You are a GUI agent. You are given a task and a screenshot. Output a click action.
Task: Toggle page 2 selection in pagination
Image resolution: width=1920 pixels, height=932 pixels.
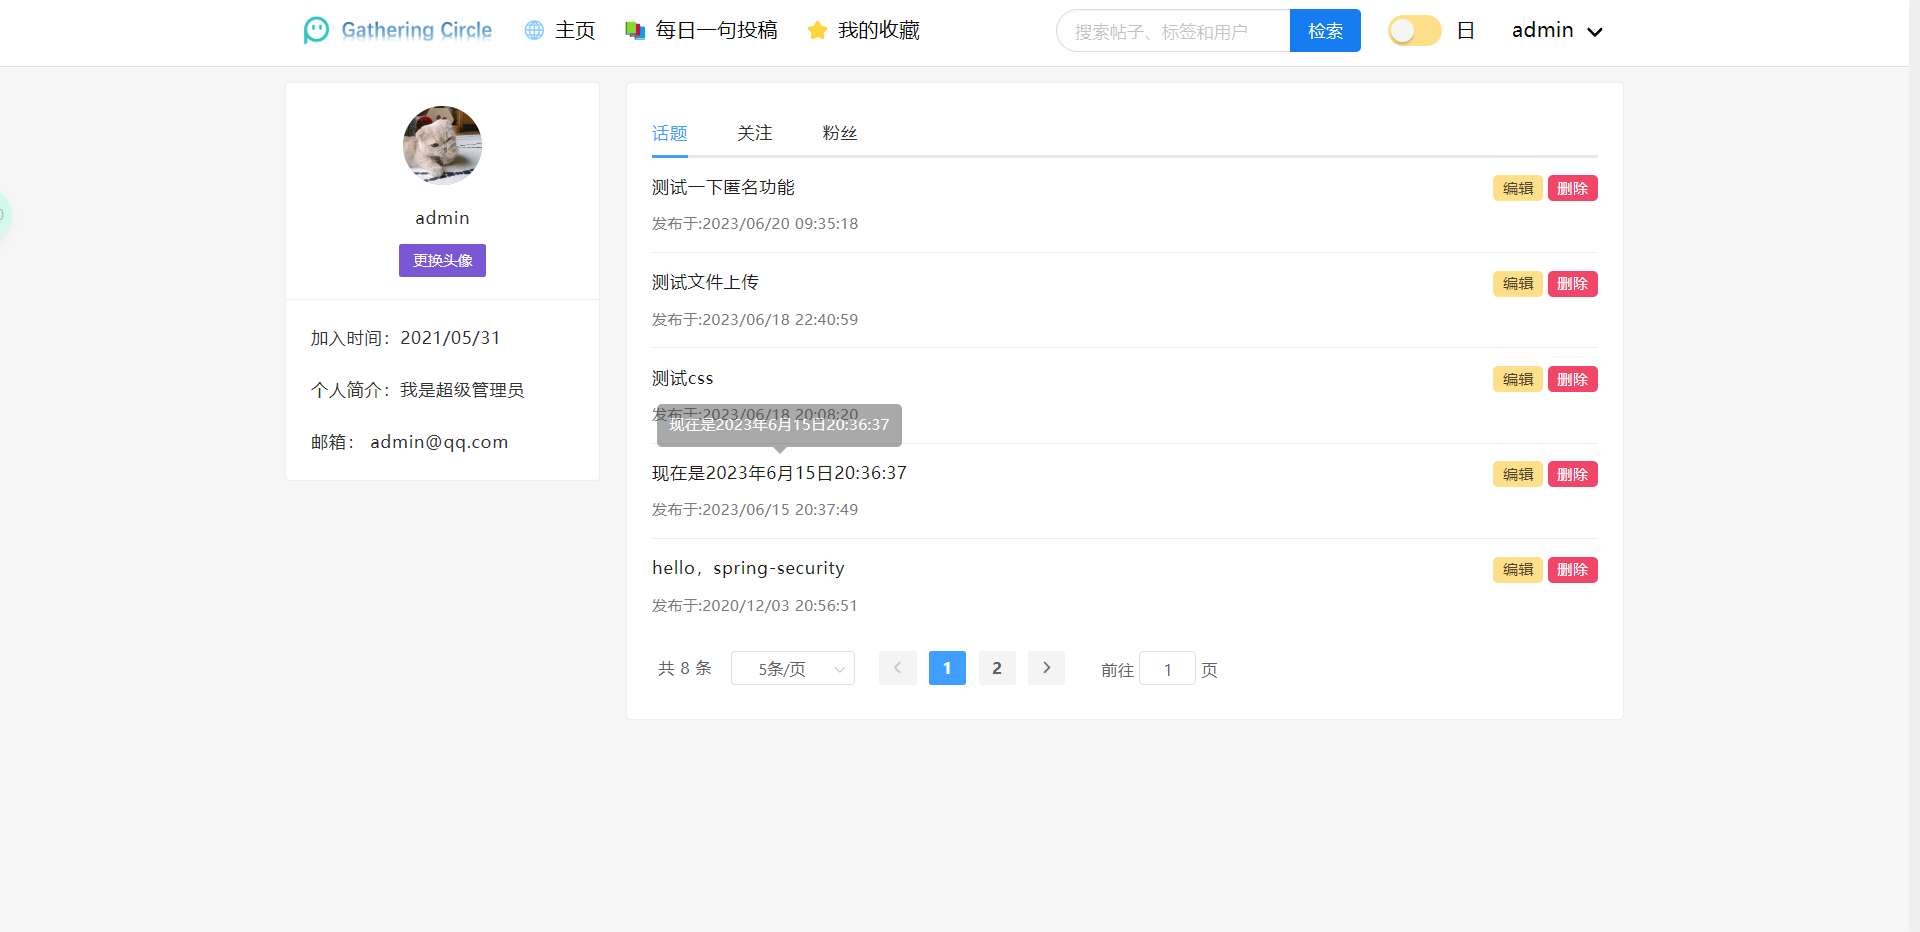(996, 668)
